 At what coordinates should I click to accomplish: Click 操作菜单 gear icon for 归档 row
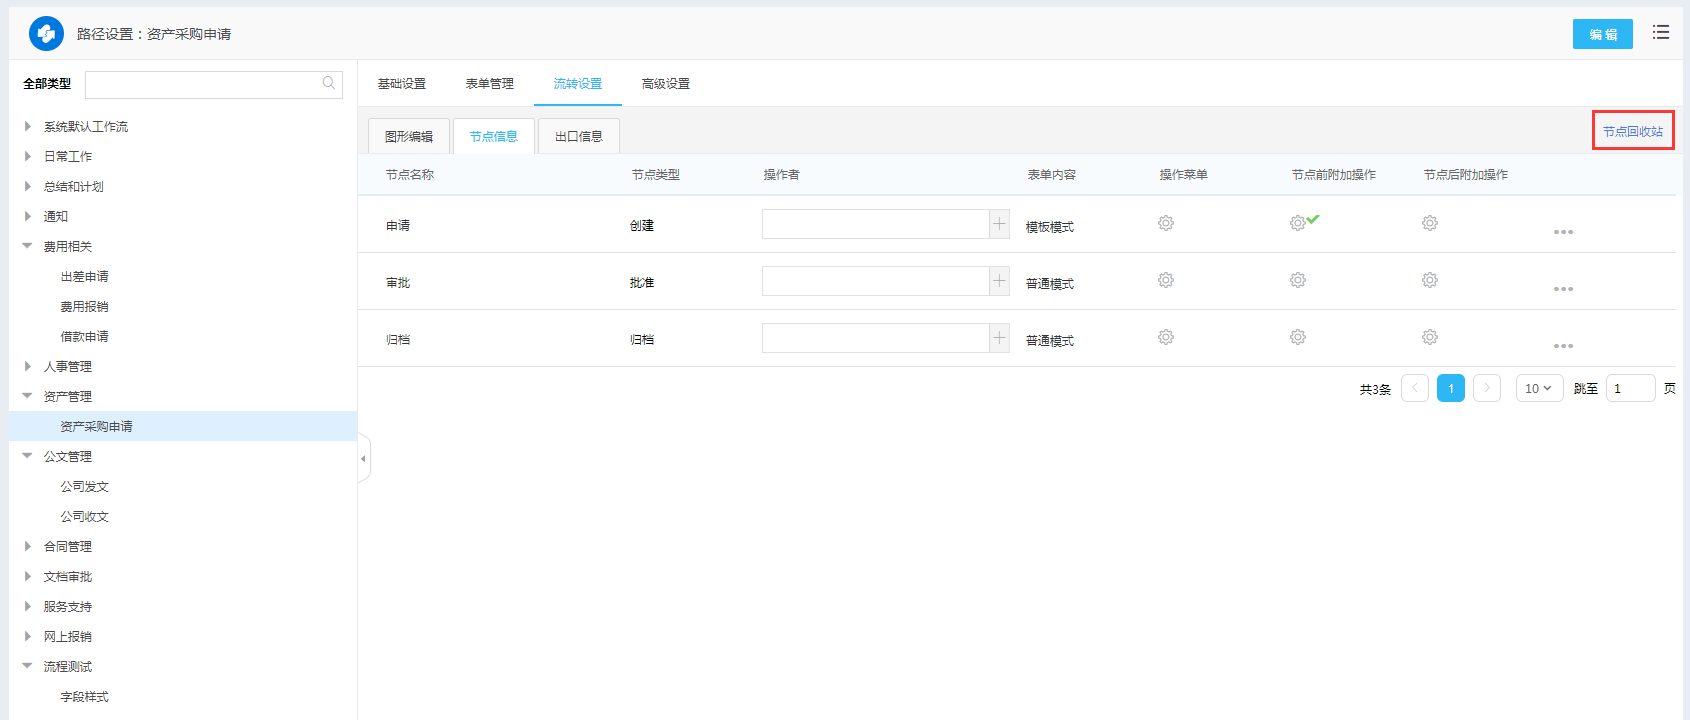tap(1165, 337)
